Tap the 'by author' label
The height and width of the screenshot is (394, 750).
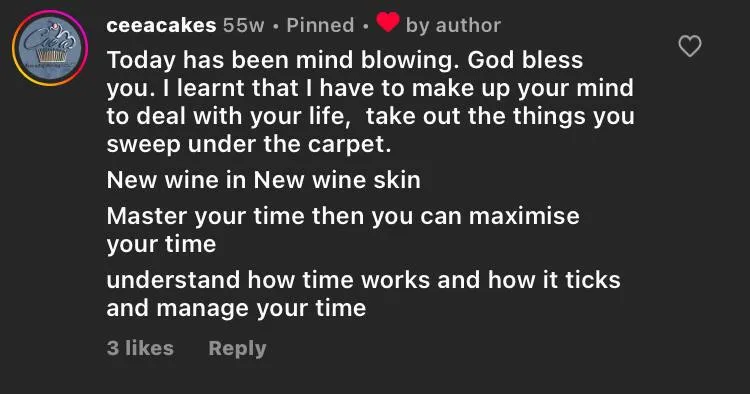tap(453, 25)
